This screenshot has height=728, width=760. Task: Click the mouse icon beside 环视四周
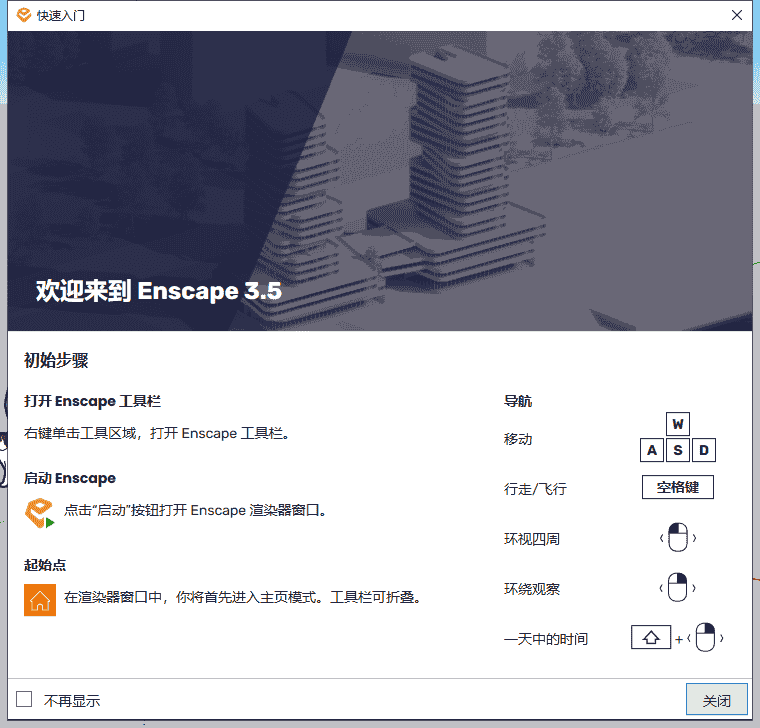(677, 539)
